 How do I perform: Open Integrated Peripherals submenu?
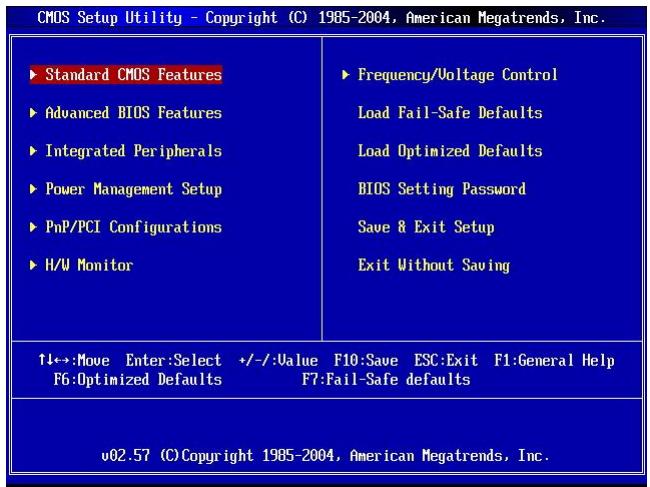coord(133,151)
